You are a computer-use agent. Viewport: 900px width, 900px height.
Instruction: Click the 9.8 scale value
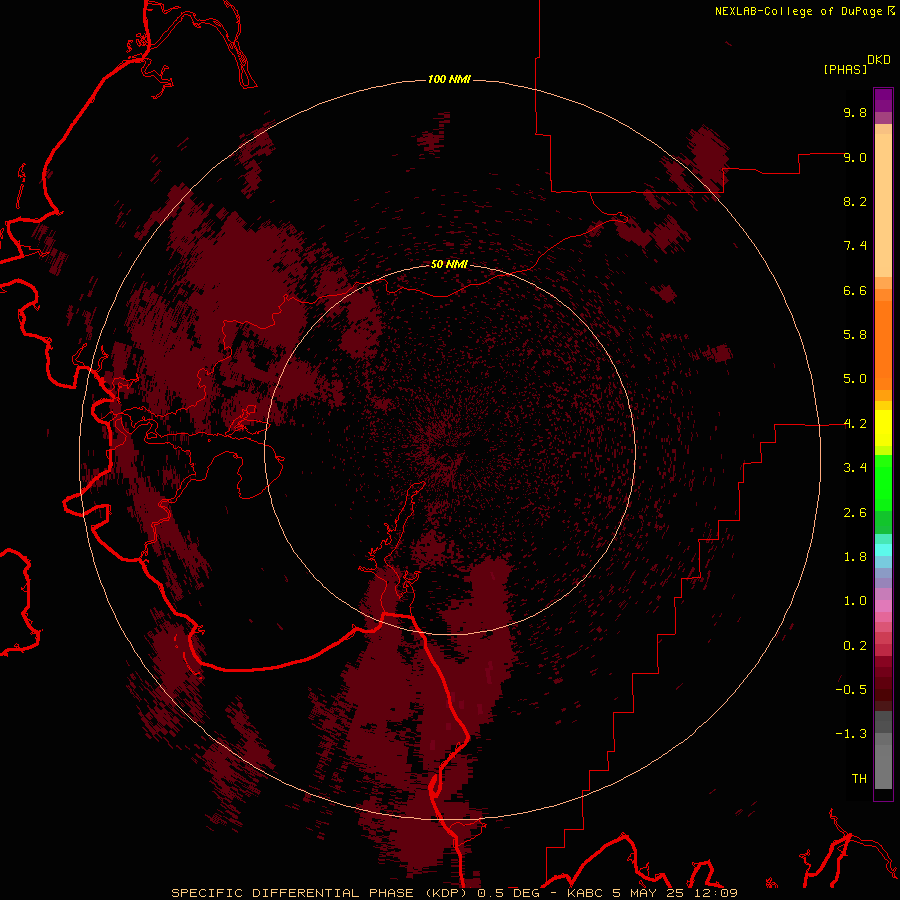tap(855, 112)
